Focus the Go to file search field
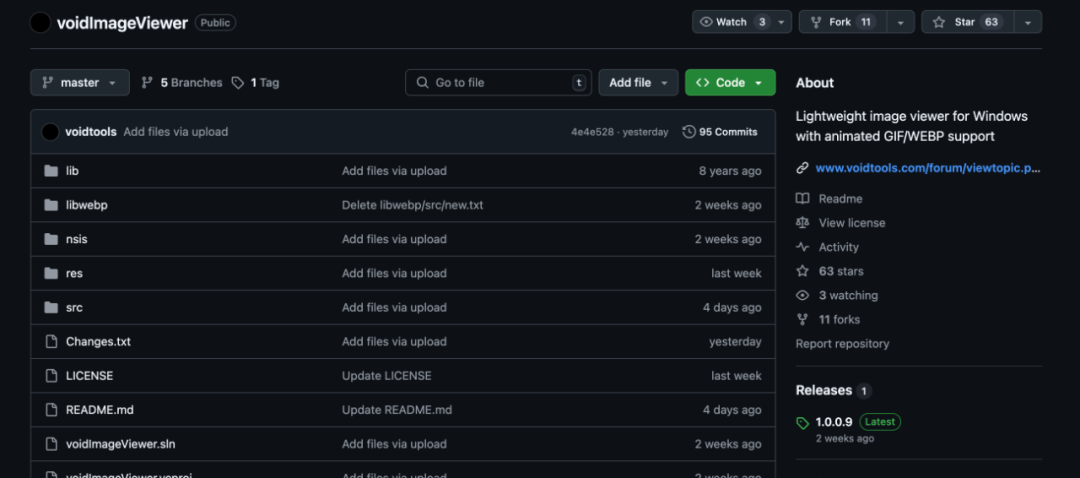This screenshot has width=1080, height=478. coord(499,83)
